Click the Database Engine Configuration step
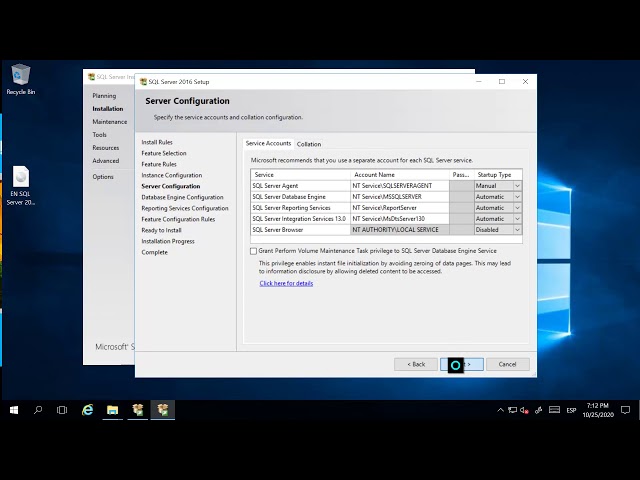 (182, 197)
